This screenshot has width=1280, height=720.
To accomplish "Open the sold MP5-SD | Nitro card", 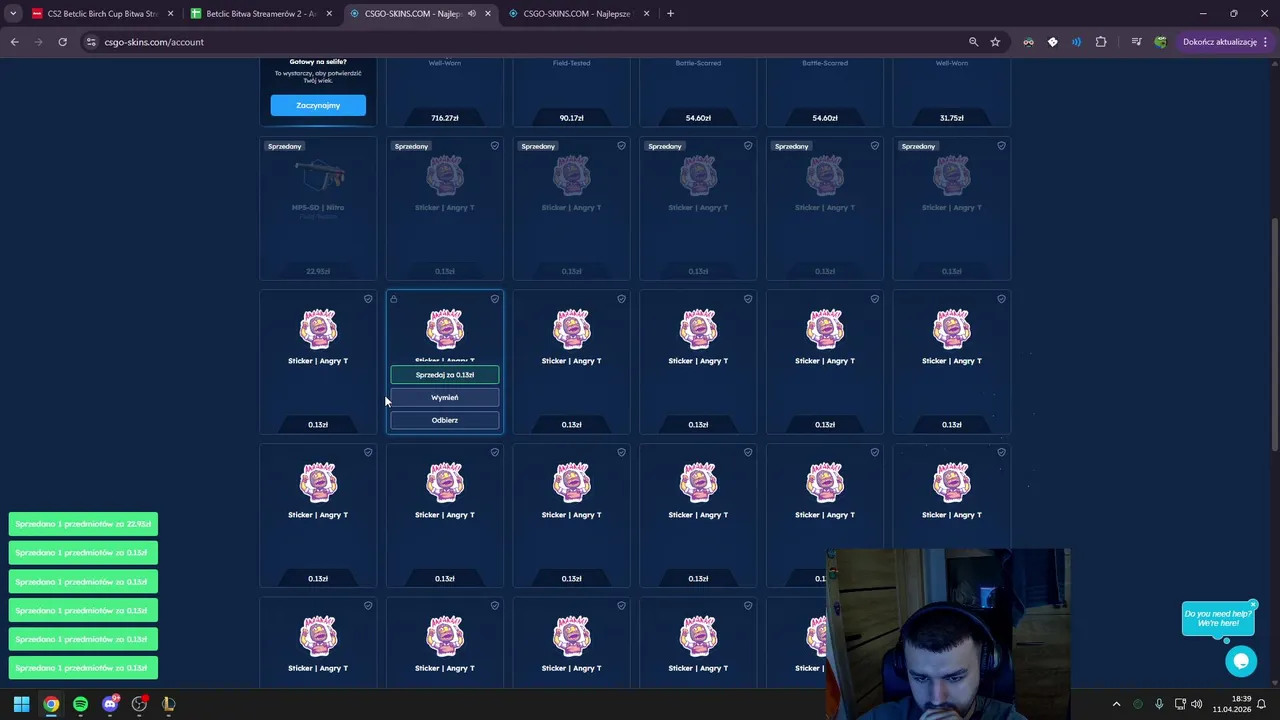I will [x=318, y=208].
